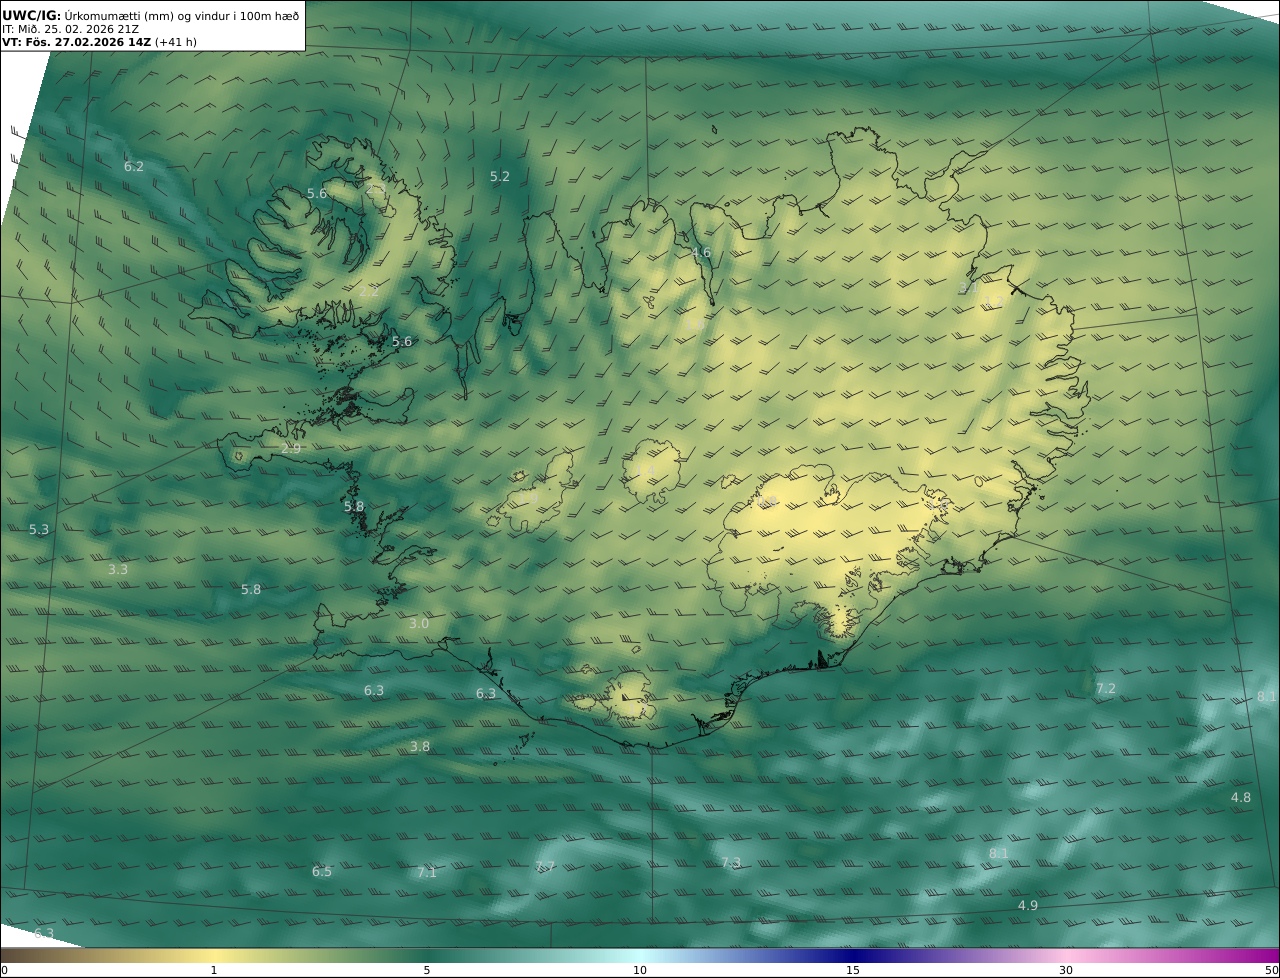The image size is (1280, 978).
Task: Click the 5.3 value label
Action: (39, 530)
